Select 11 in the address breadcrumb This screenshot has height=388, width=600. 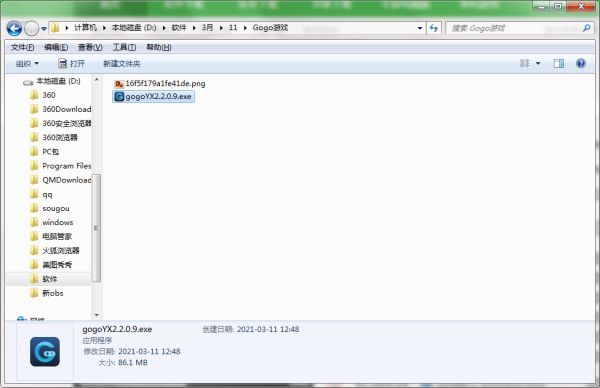(233, 28)
